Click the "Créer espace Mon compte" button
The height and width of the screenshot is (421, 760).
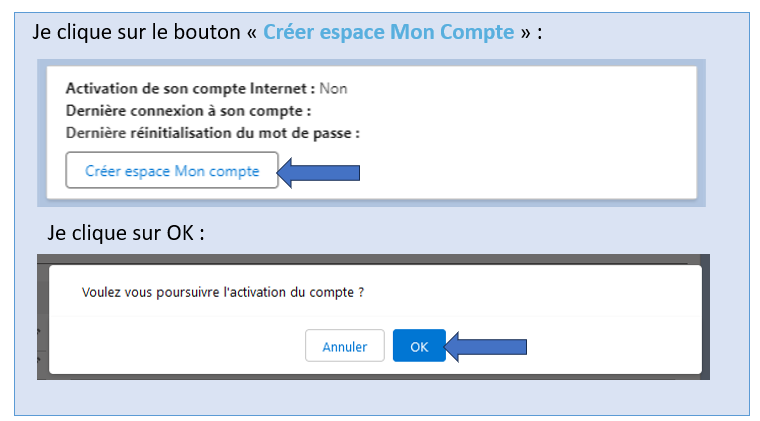(171, 171)
